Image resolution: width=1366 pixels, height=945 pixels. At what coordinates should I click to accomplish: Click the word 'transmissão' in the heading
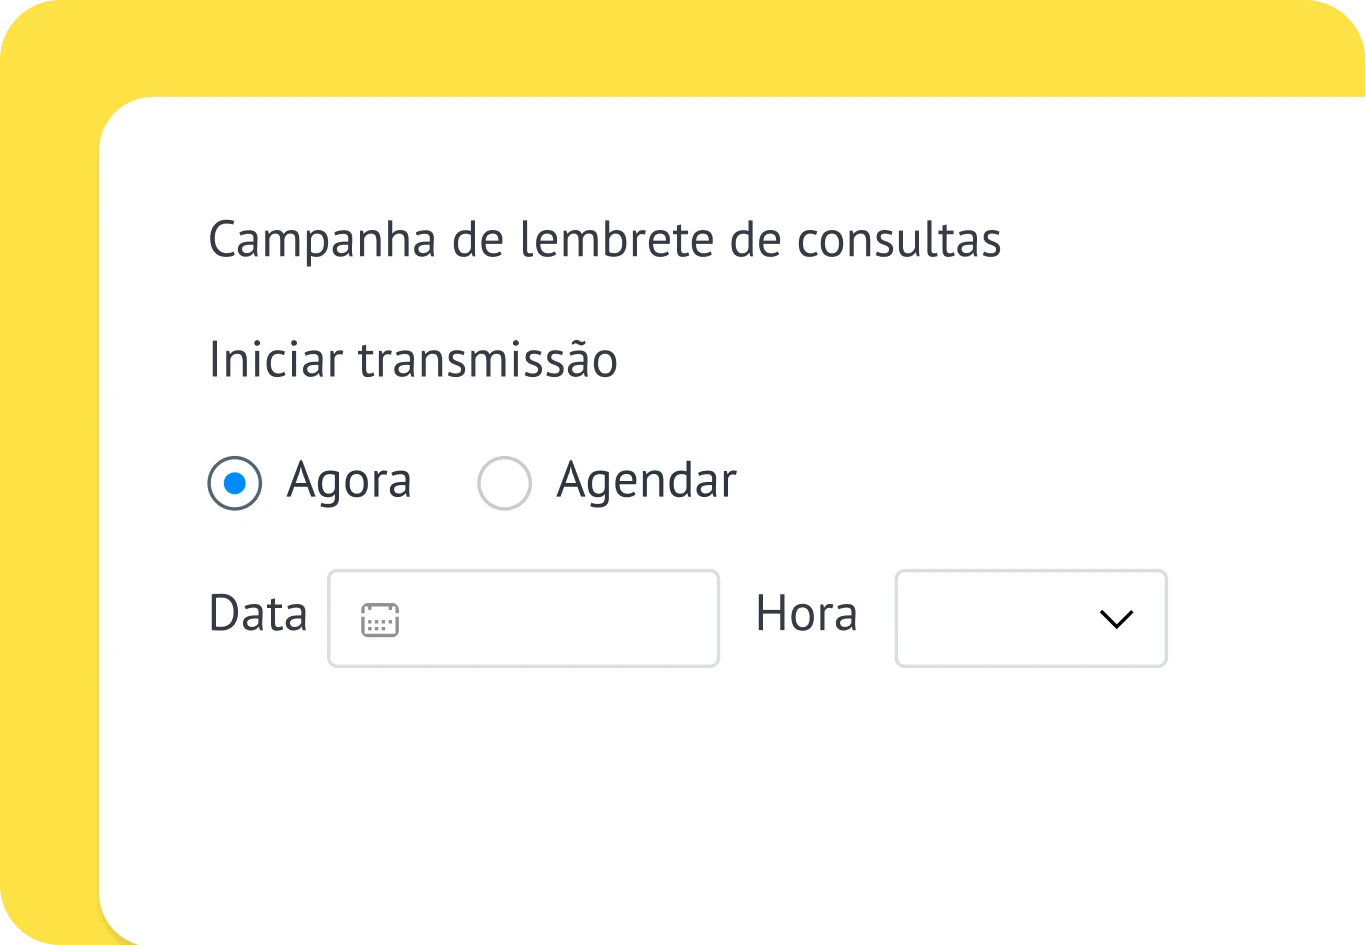coord(488,360)
